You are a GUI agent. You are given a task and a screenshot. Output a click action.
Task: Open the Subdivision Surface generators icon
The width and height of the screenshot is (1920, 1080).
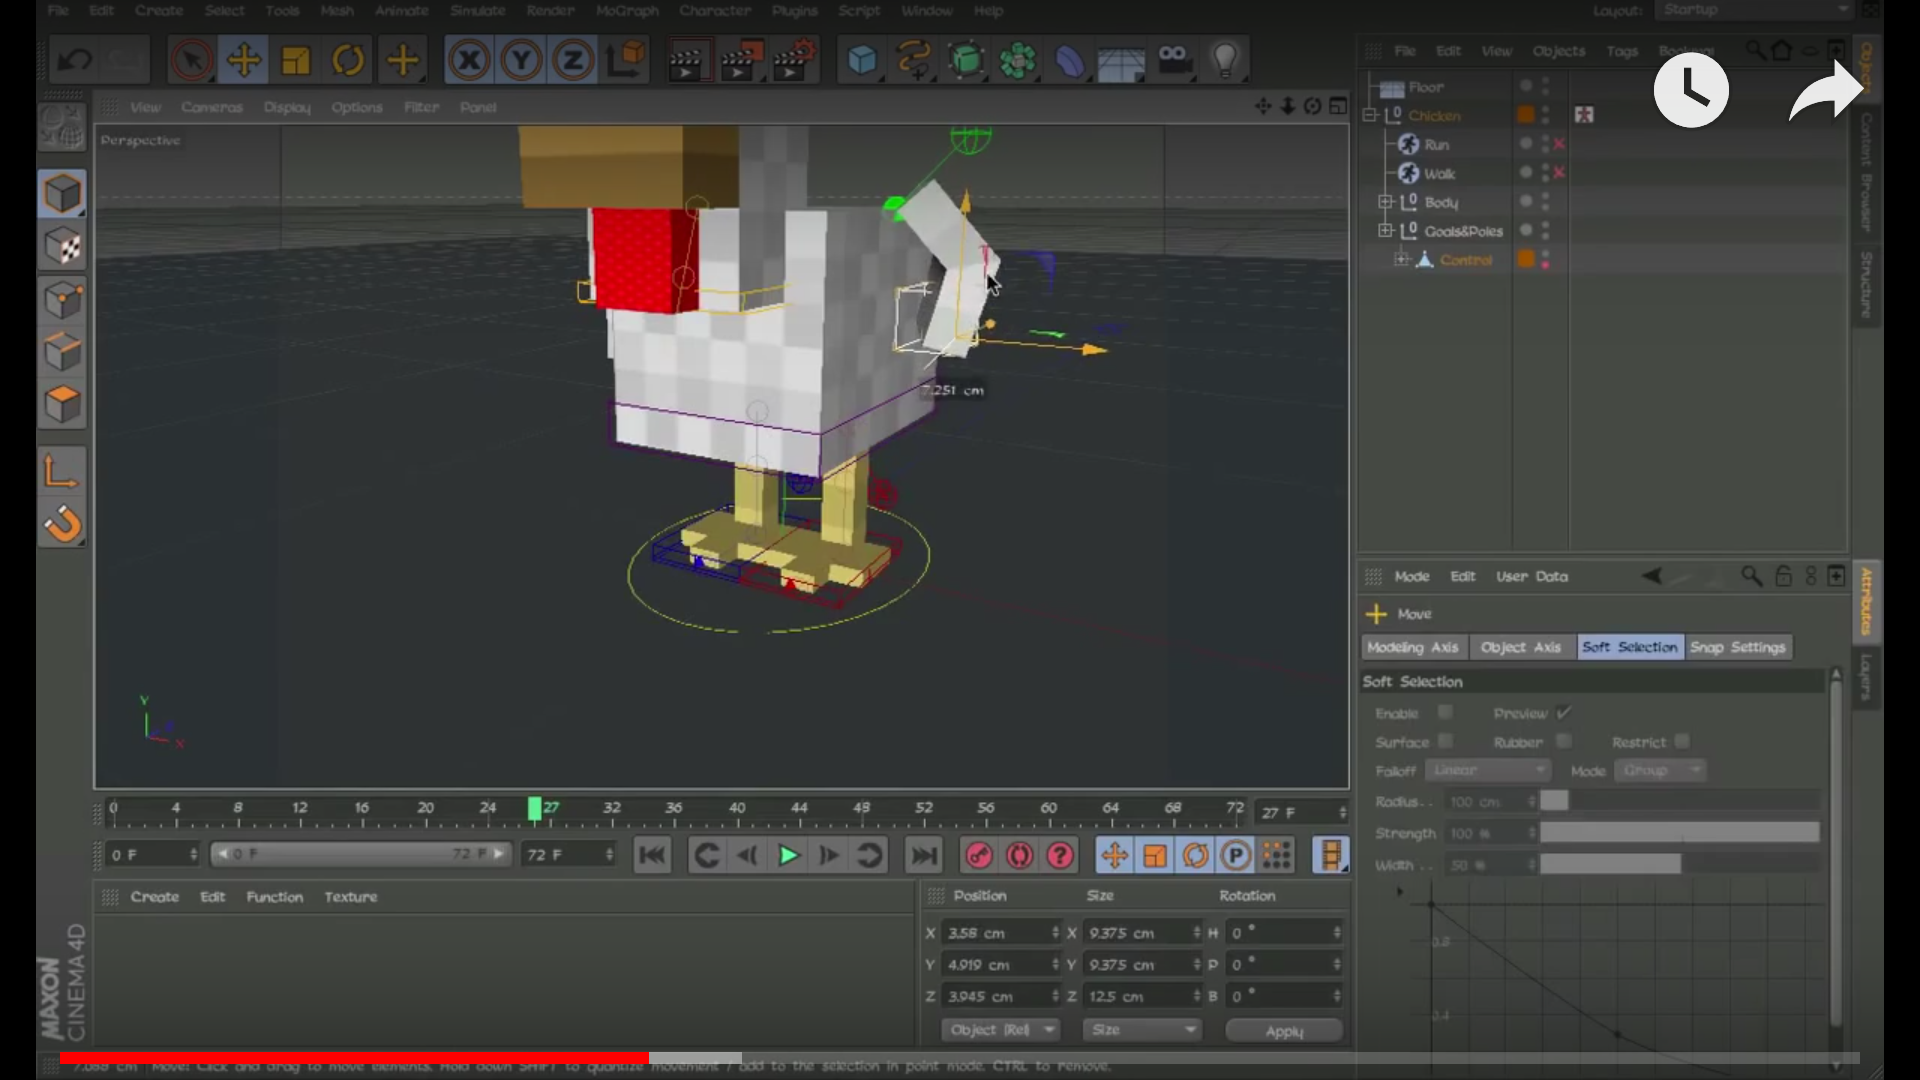[966, 61]
